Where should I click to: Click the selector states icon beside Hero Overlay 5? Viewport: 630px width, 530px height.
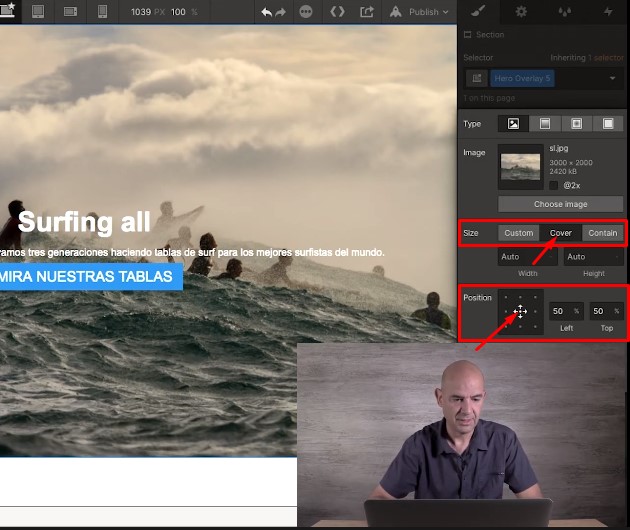[x=477, y=78]
